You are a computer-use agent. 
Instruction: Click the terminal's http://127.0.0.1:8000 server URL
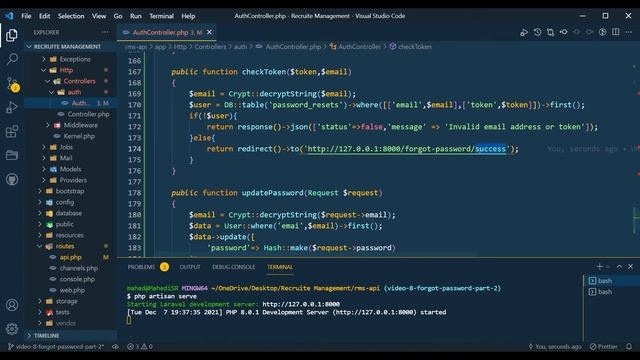pos(301,304)
